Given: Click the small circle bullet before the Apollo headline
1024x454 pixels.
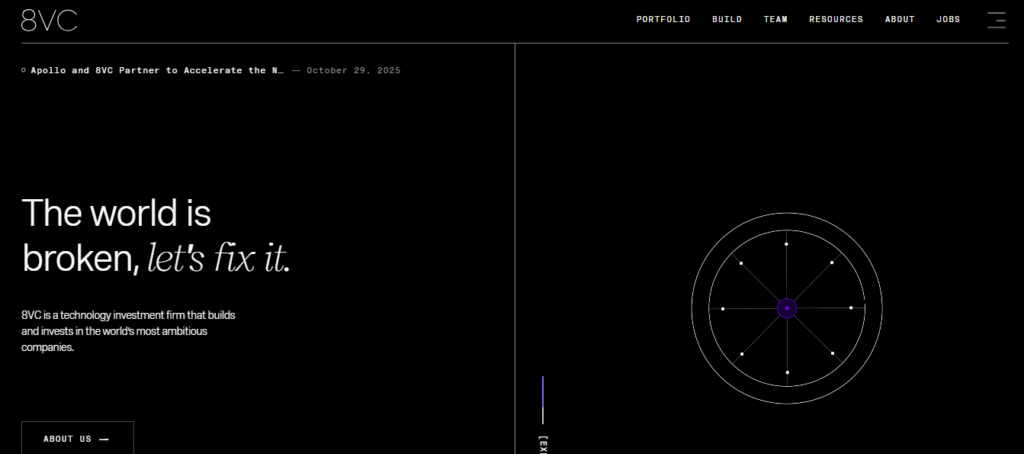Looking at the screenshot, I should (x=24, y=70).
